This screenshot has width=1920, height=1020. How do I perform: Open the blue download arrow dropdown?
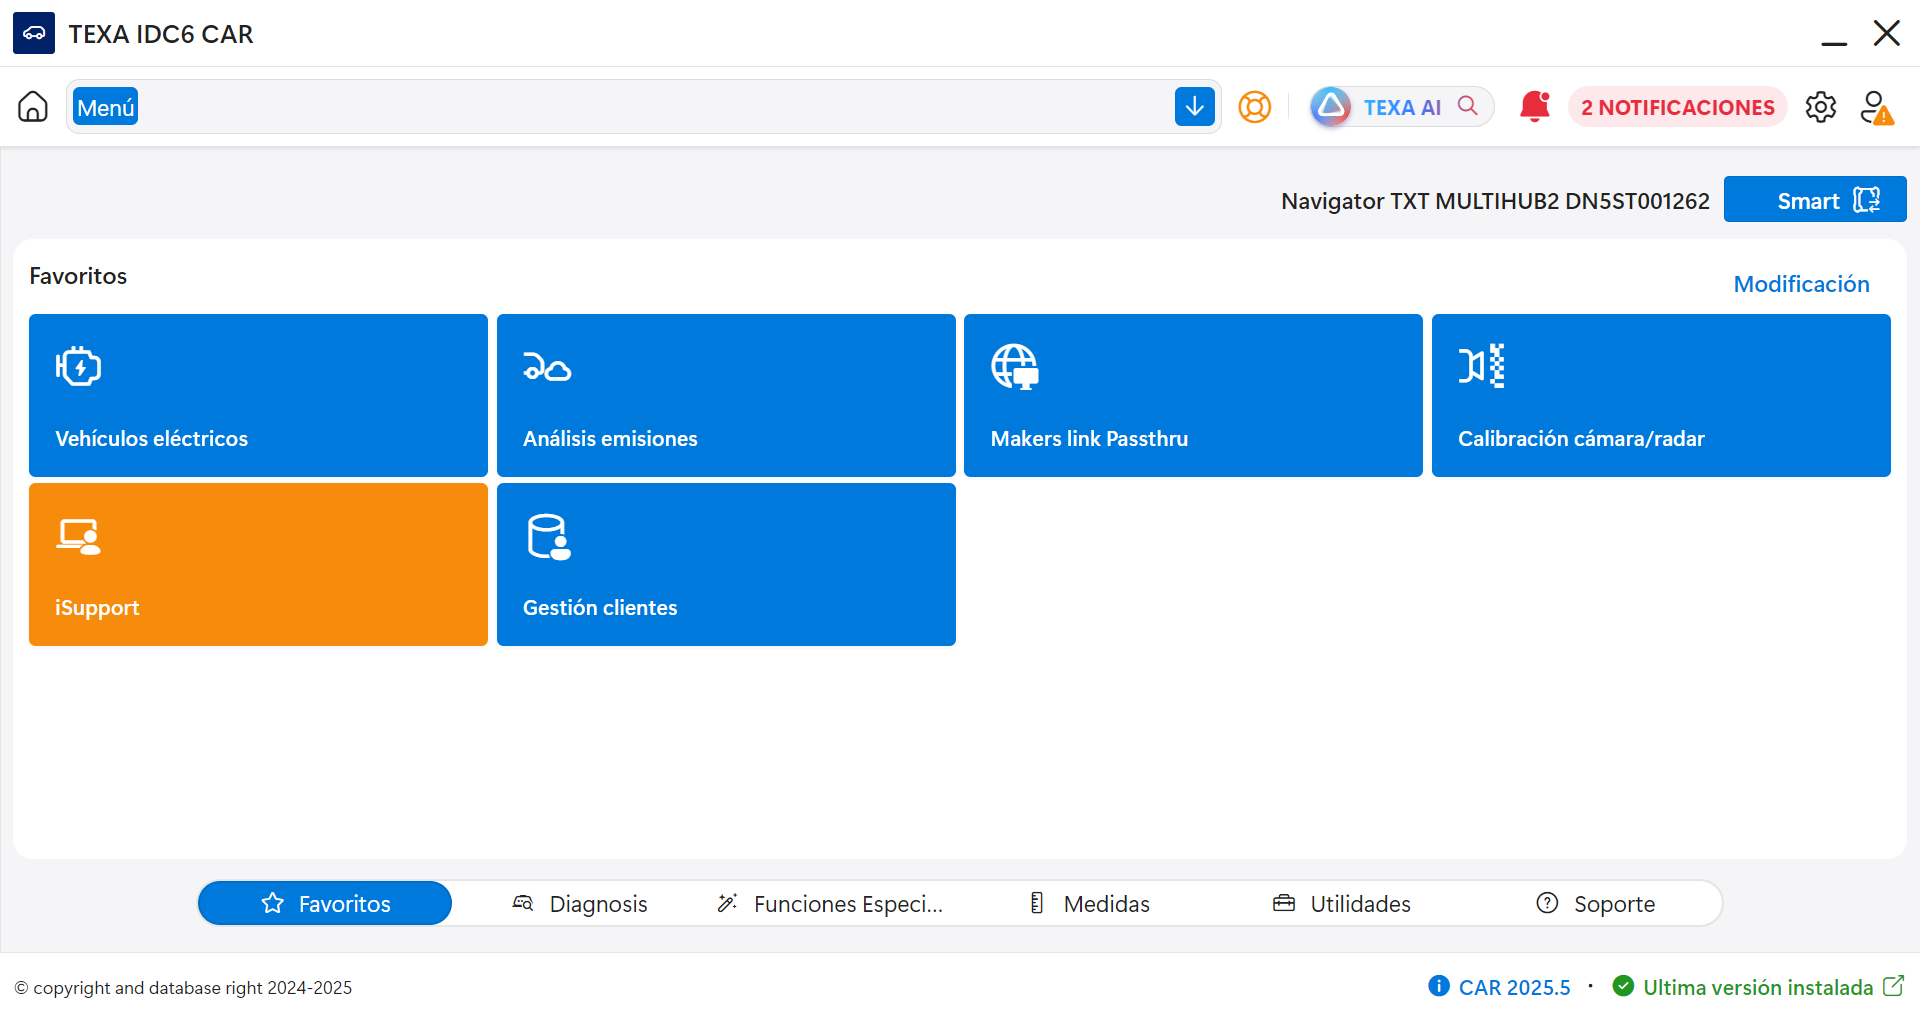coord(1194,106)
